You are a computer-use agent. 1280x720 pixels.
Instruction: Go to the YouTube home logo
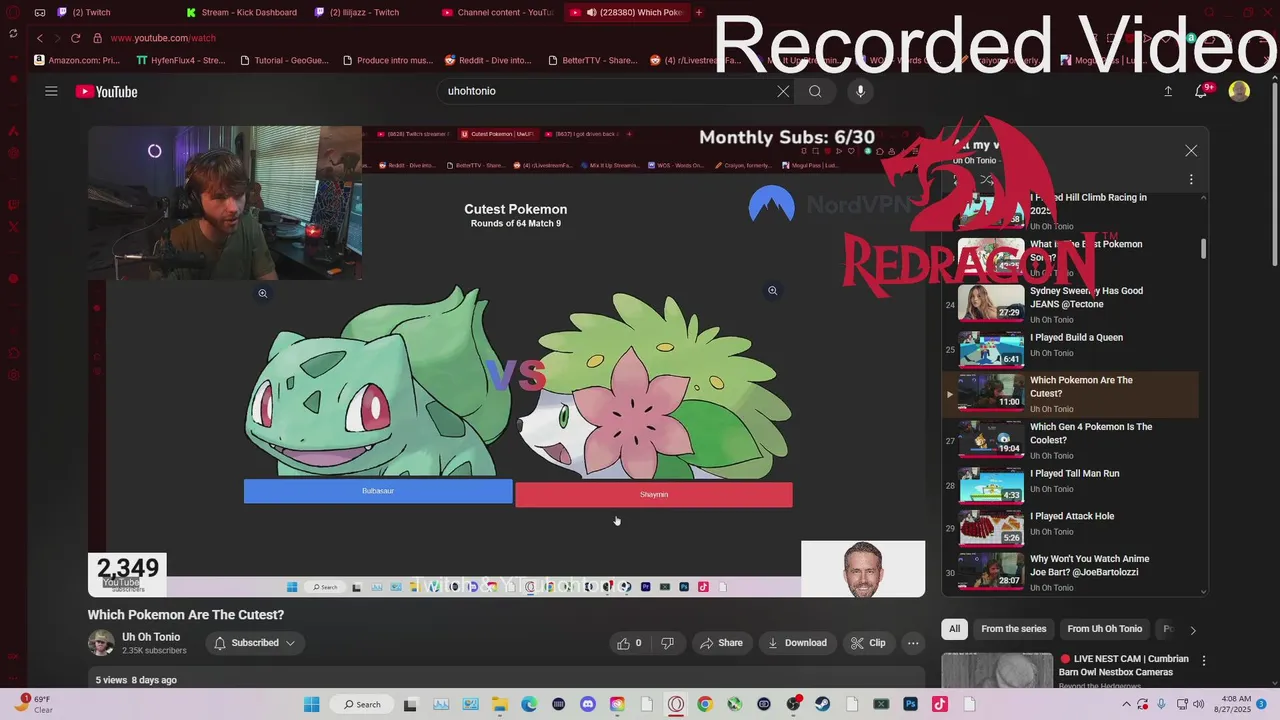[106, 92]
